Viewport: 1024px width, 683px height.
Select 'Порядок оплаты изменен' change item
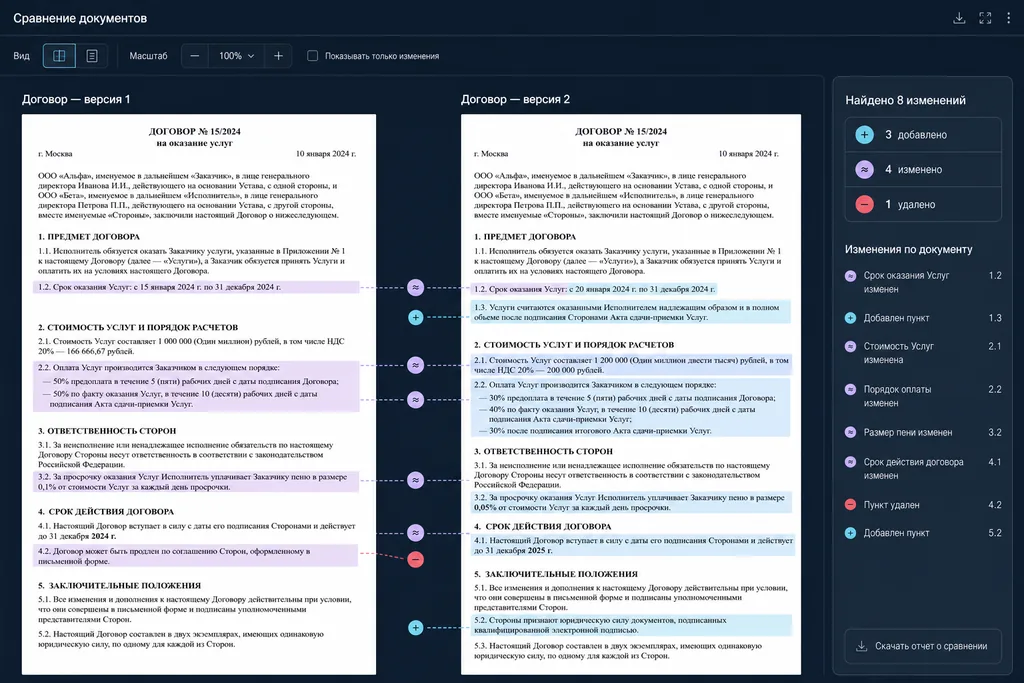point(923,396)
